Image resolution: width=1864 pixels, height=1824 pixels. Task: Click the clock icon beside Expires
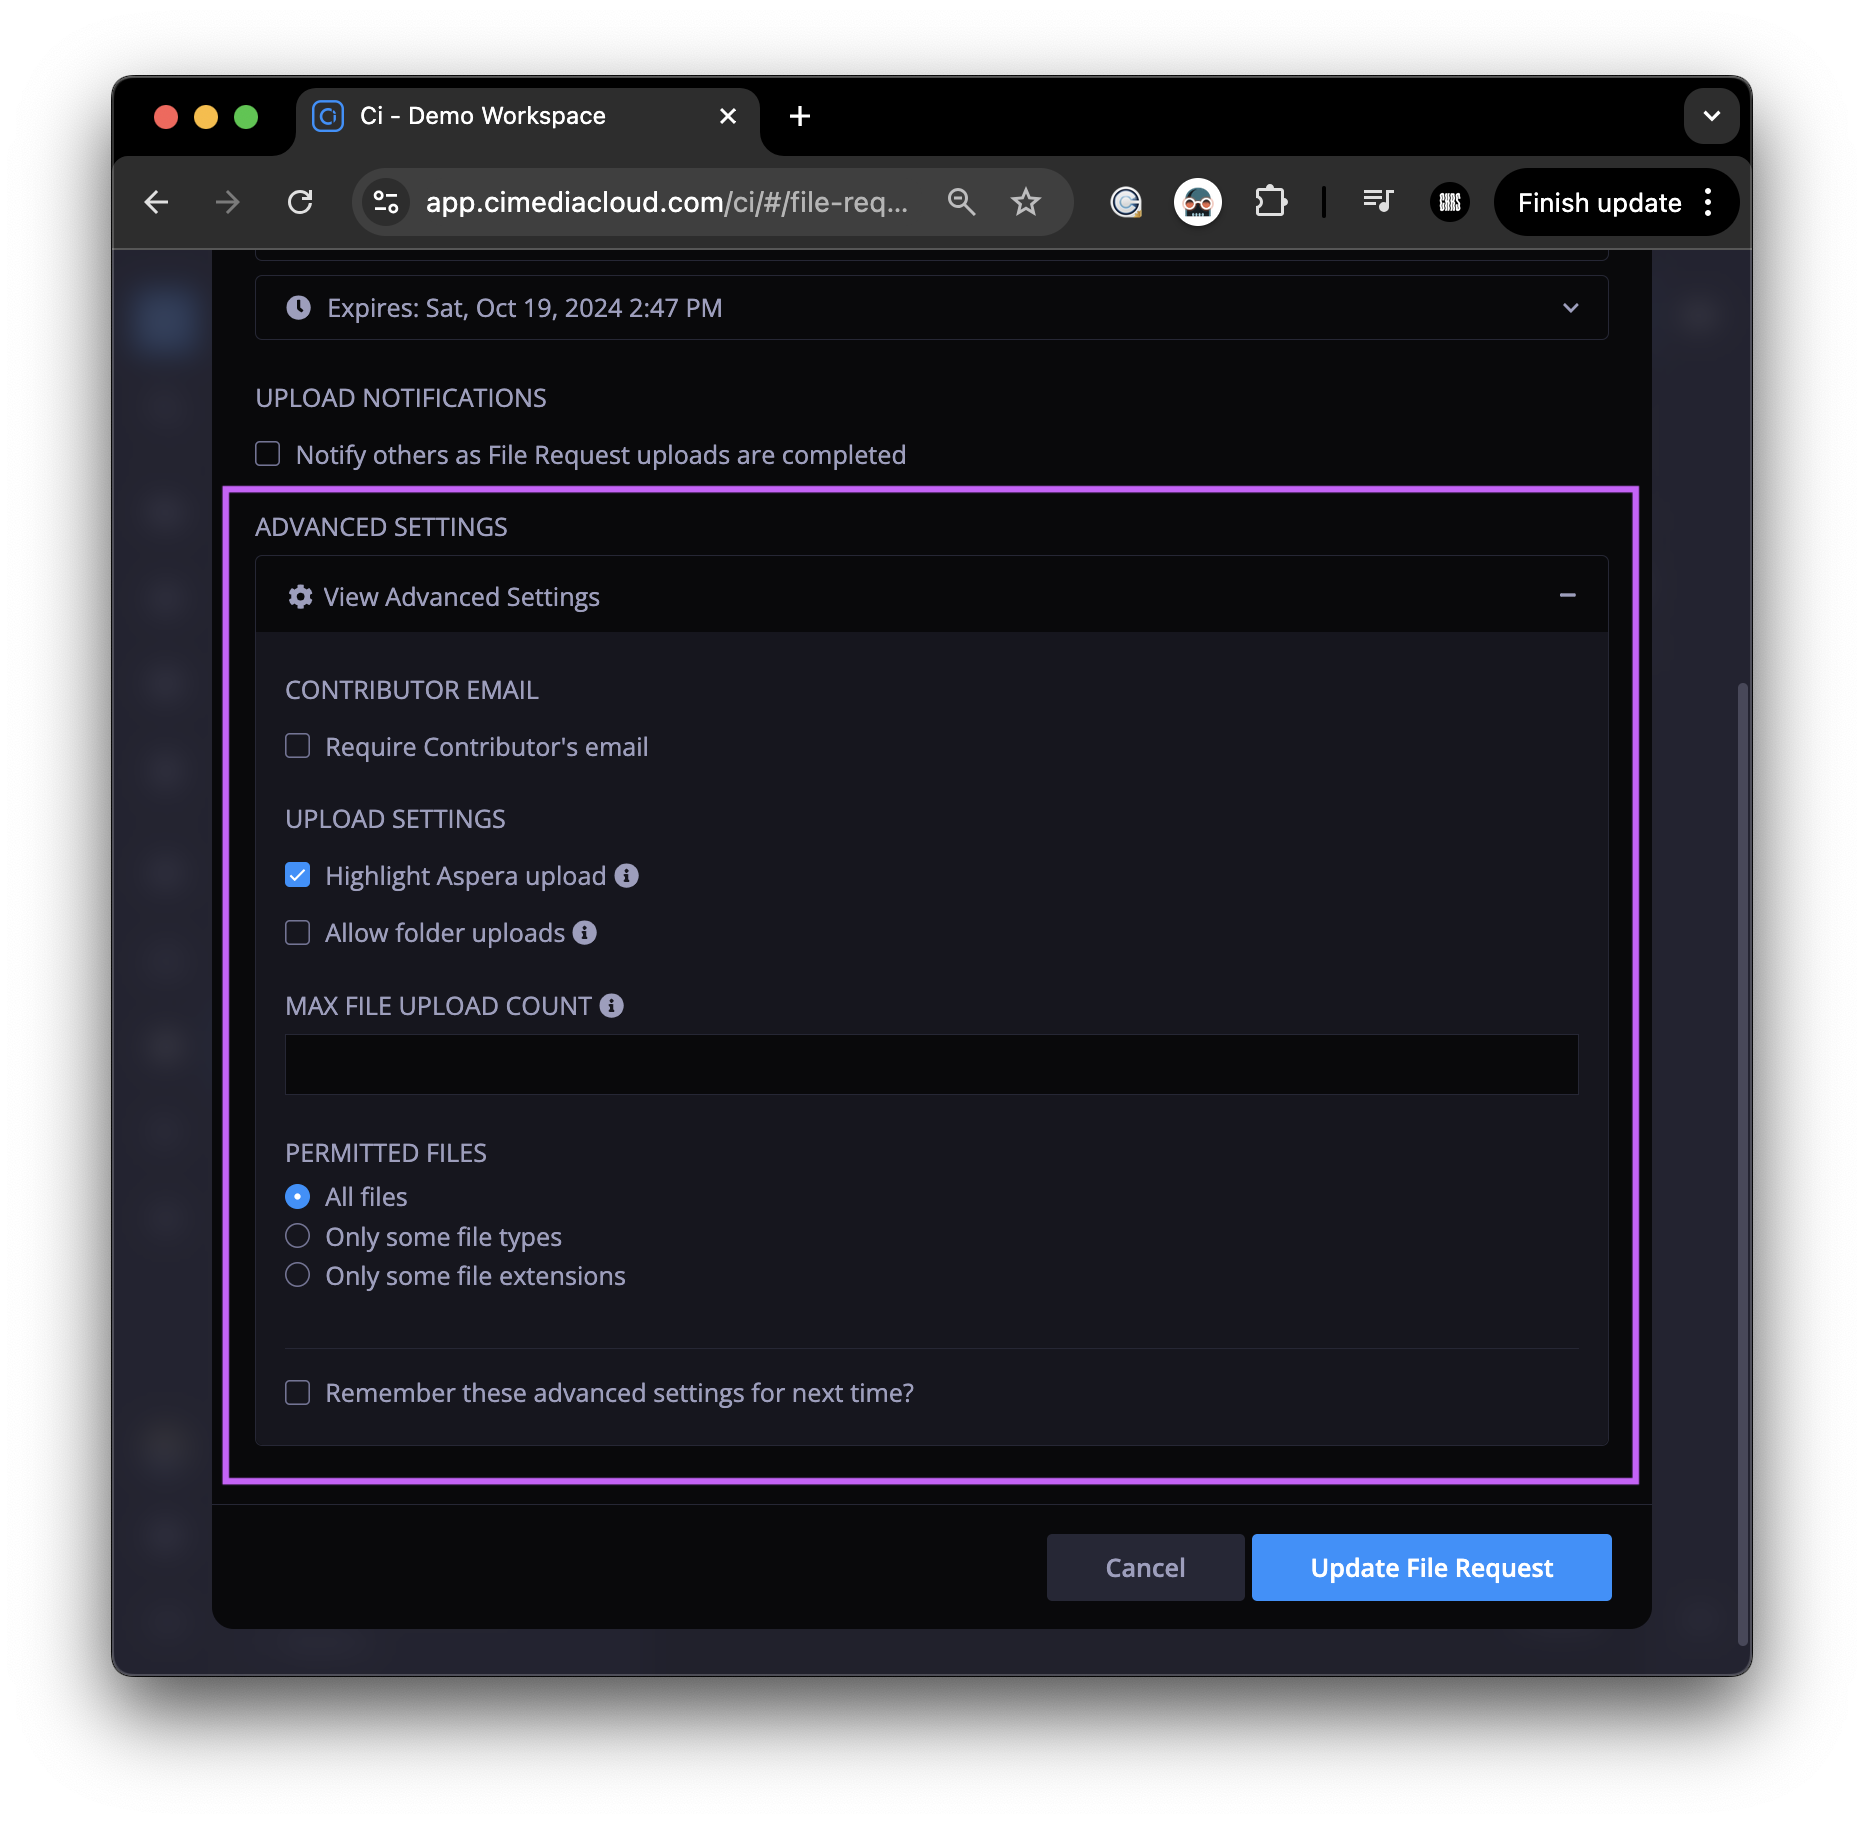coord(298,307)
